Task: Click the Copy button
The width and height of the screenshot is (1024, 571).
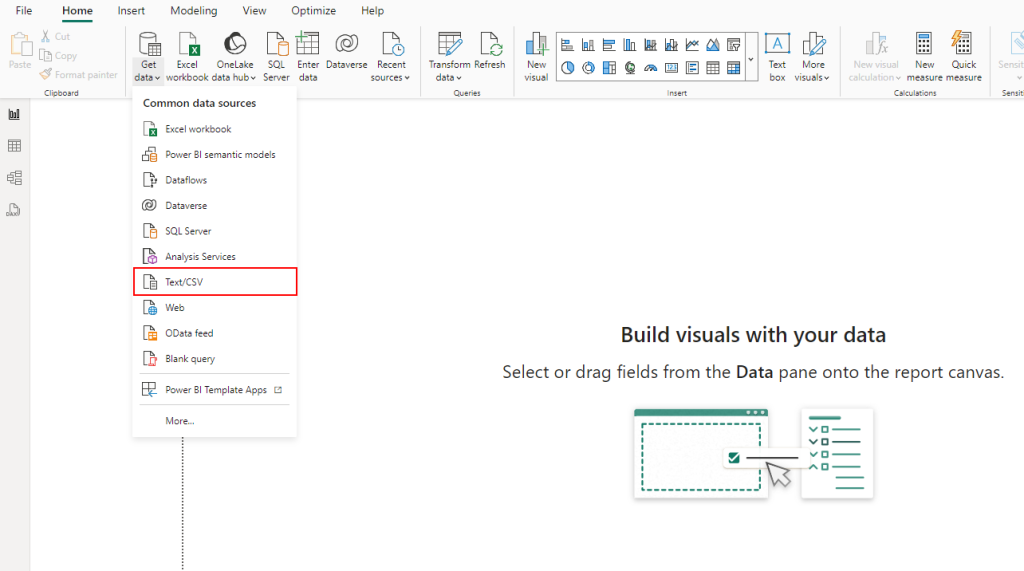Action: point(58,56)
